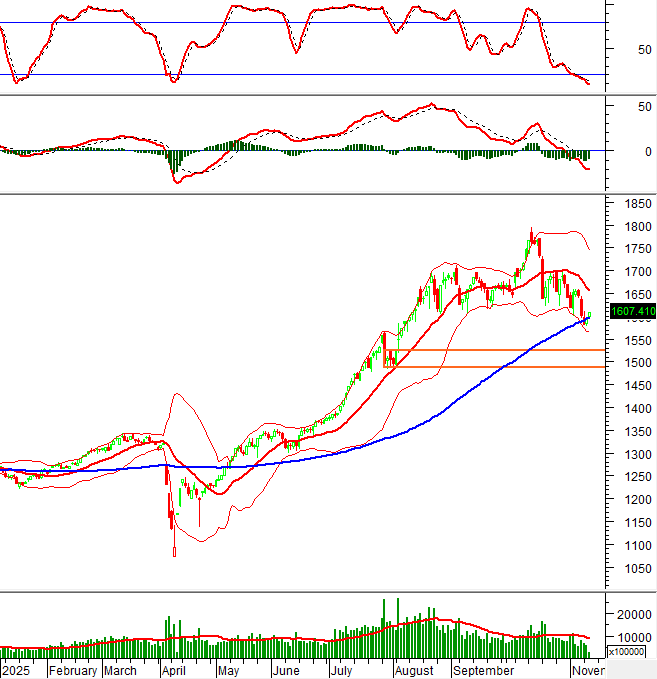The image size is (657, 679).
Task: Click the lower blue oversold line in oscillator
Action: tap(300, 74)
